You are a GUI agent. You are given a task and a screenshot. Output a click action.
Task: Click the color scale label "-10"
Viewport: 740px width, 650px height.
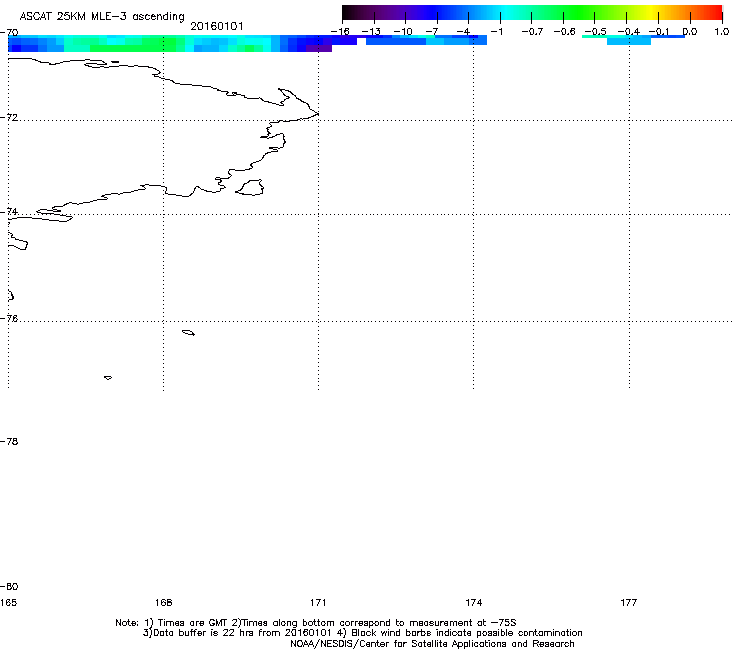(x=403, y=32)
